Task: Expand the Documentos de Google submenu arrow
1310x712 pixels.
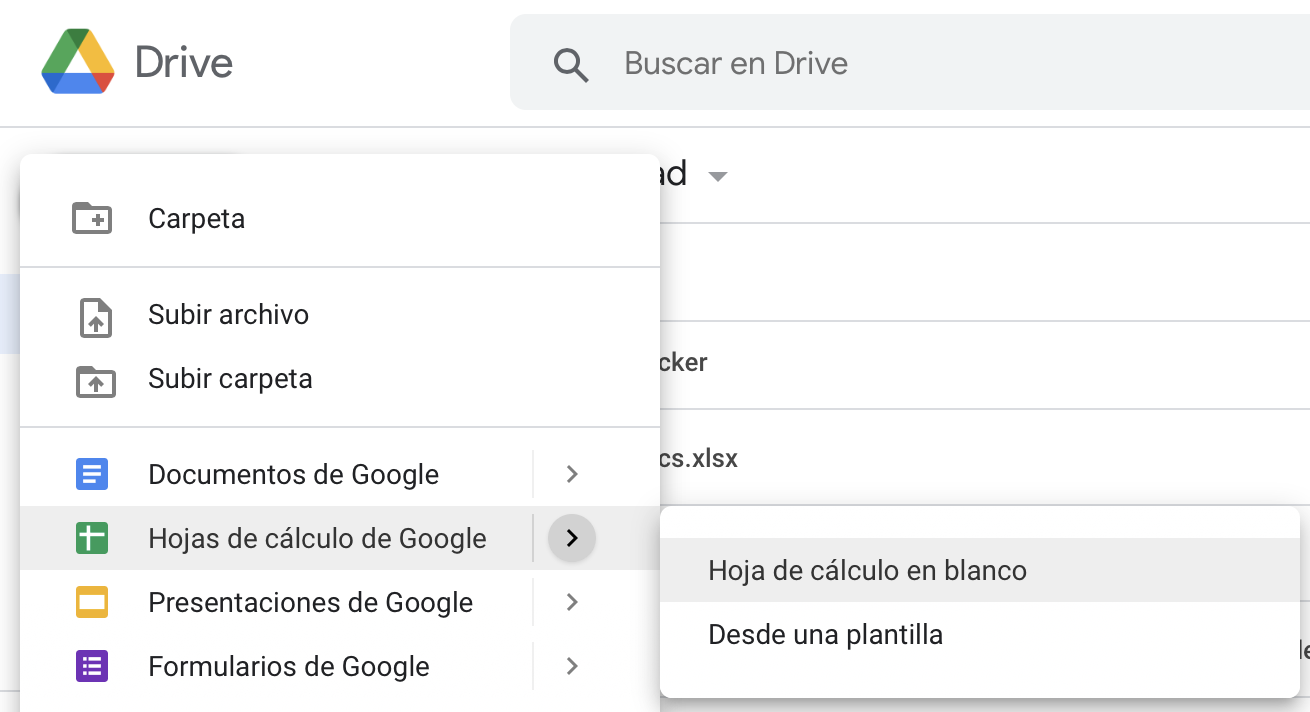Action: click(x=572, y=474)
